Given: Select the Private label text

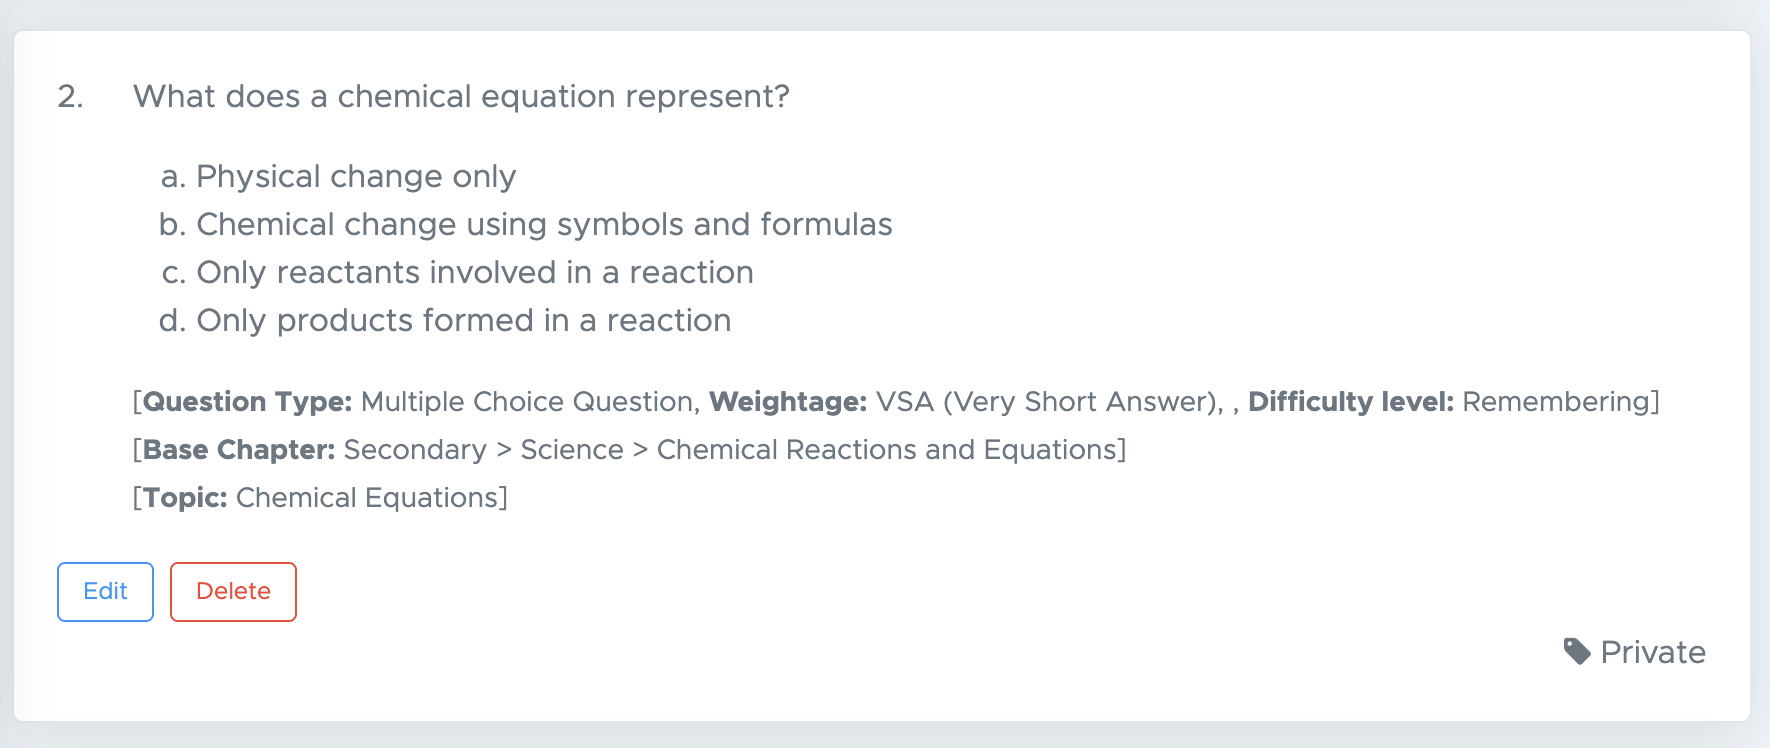Looking at the screenshot, I should tap(1653, 652).
